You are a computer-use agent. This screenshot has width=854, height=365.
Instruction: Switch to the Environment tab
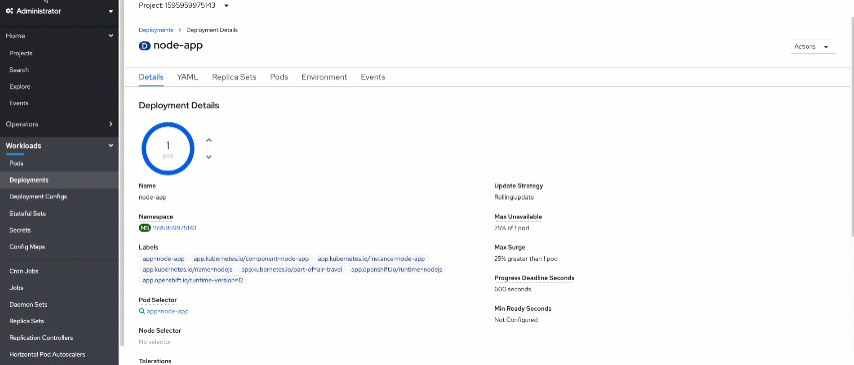[x=324, y=77]
